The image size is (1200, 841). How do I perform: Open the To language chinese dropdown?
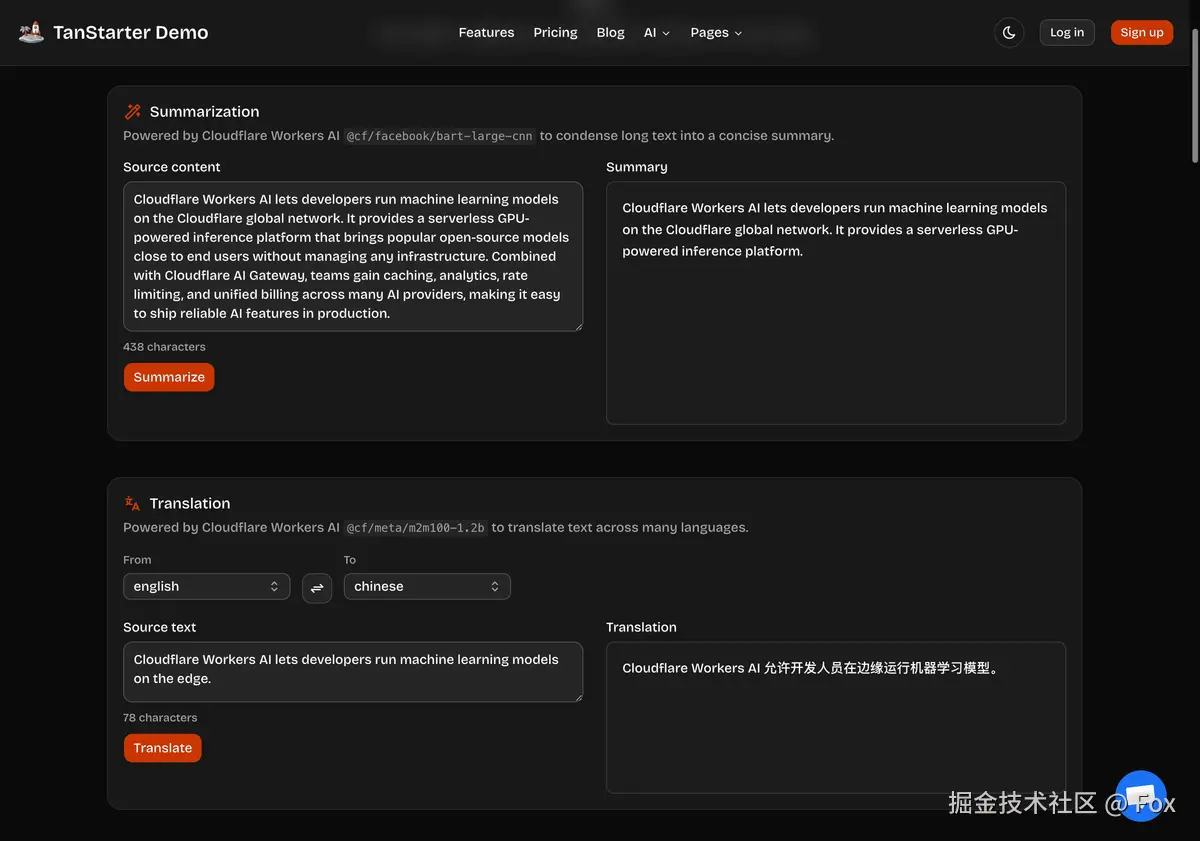click(427, 587)
